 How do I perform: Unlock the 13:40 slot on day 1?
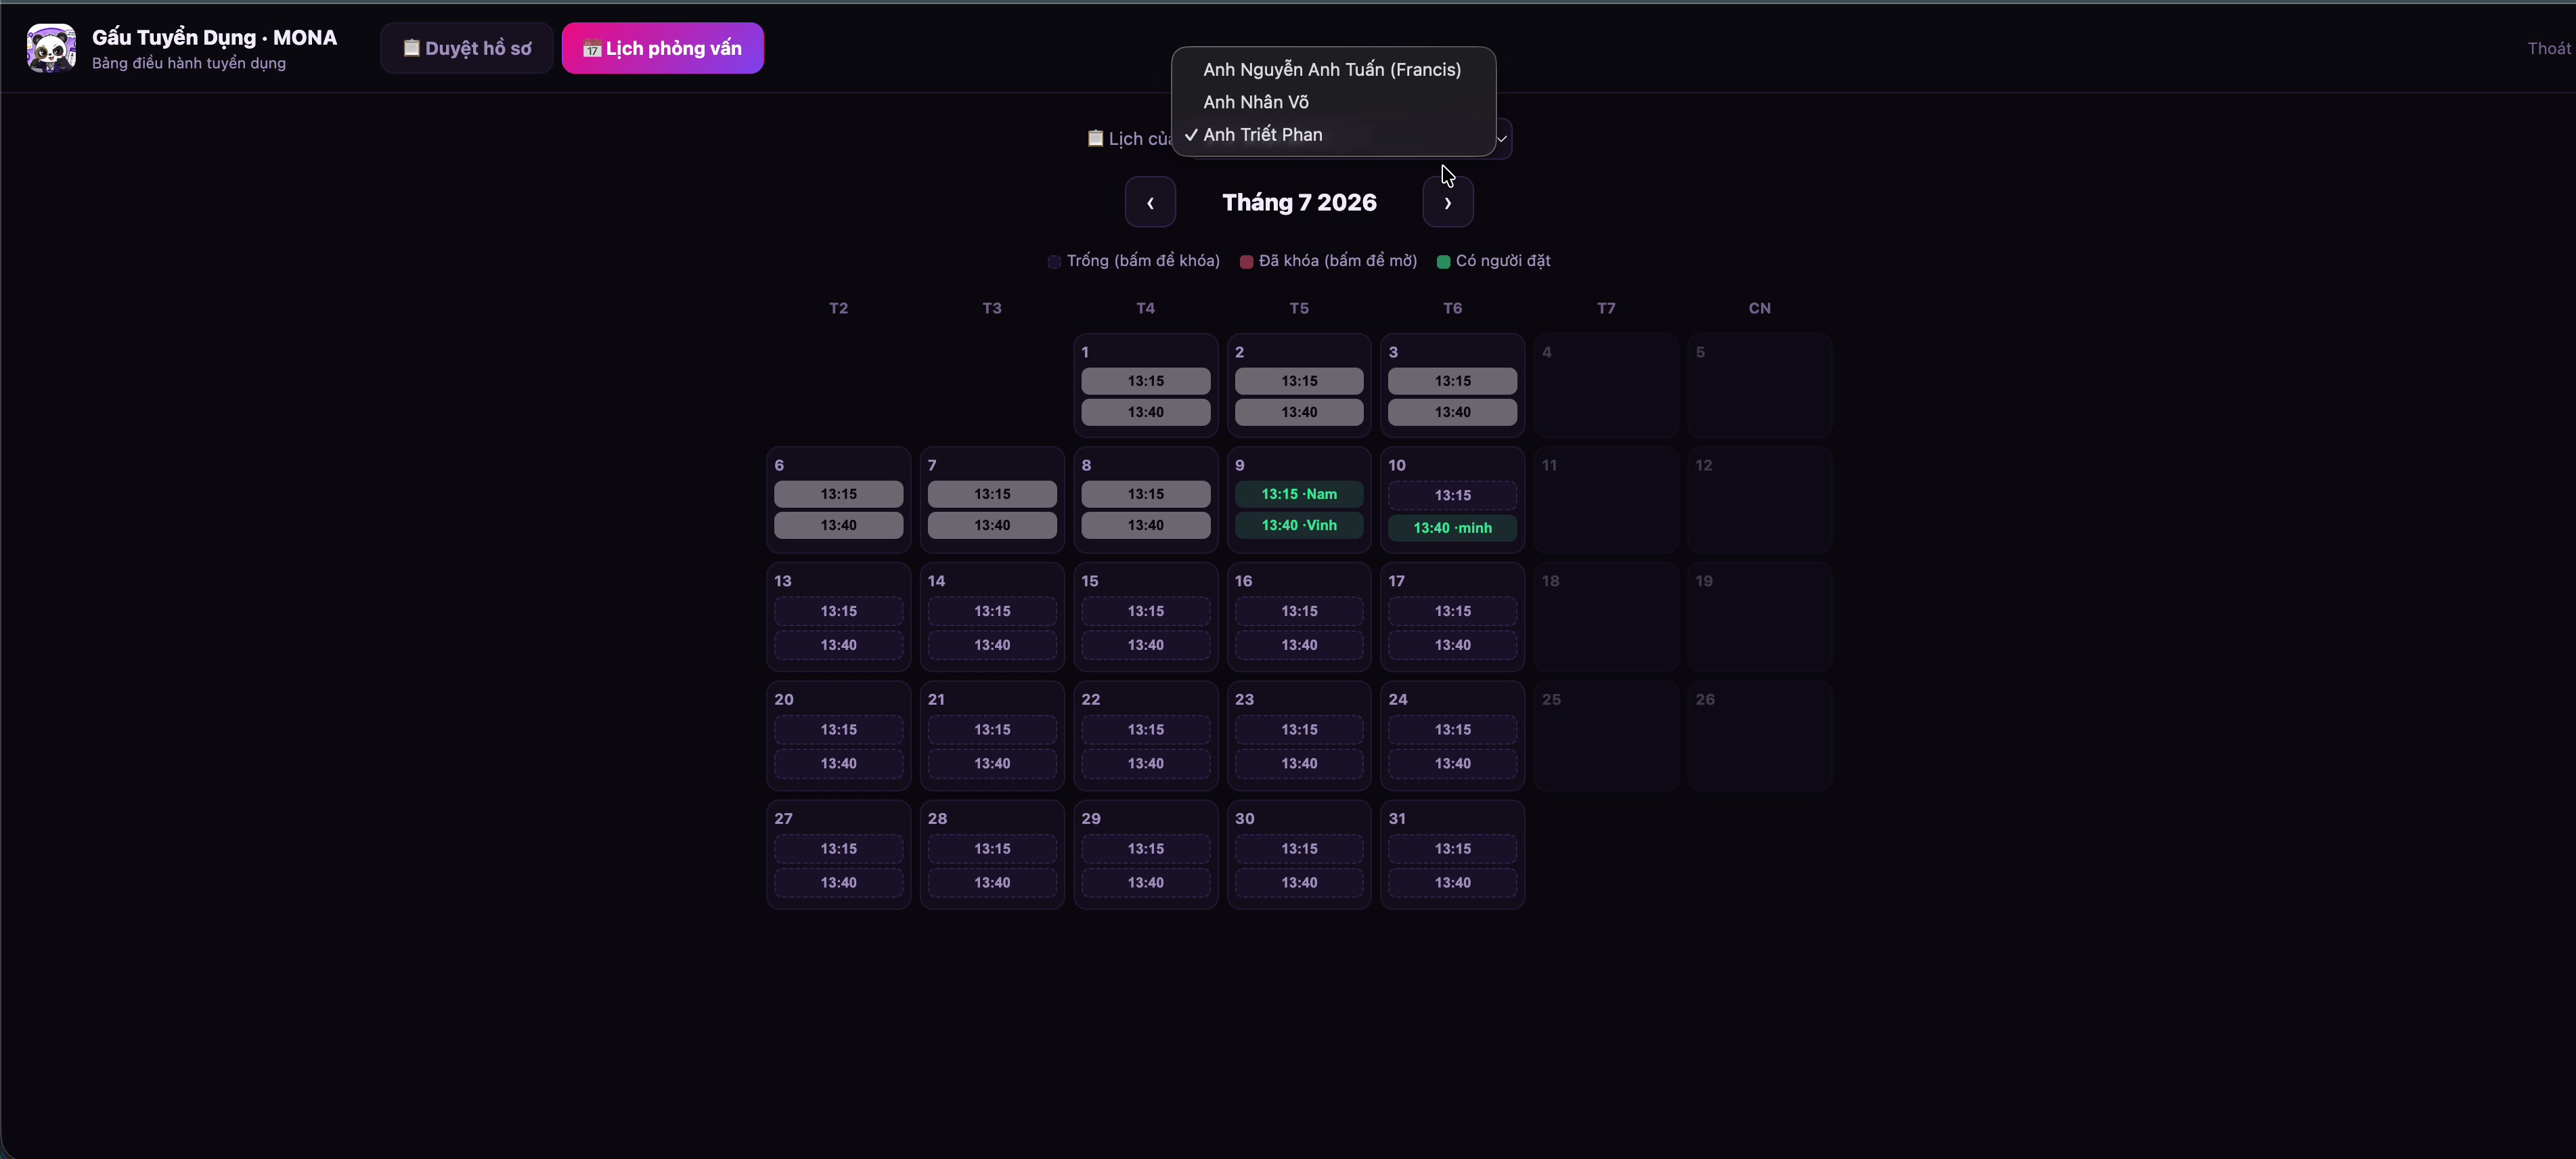1145,412
